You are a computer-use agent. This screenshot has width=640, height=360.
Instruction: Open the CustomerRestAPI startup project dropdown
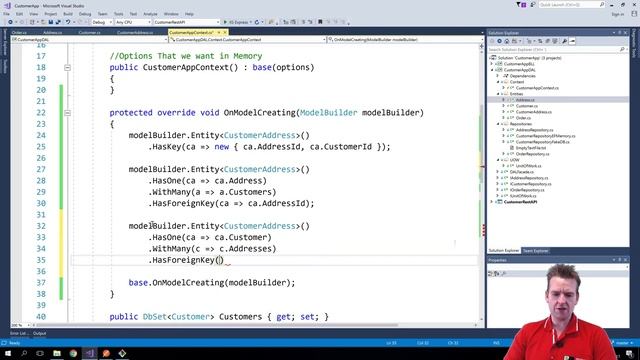pyautogui.click(x=187, y=22)
